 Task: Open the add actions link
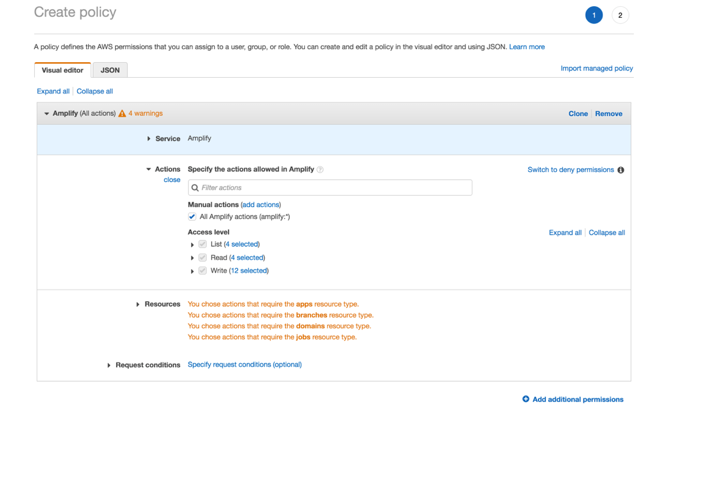pyautogui.click(x=261, y=204)
